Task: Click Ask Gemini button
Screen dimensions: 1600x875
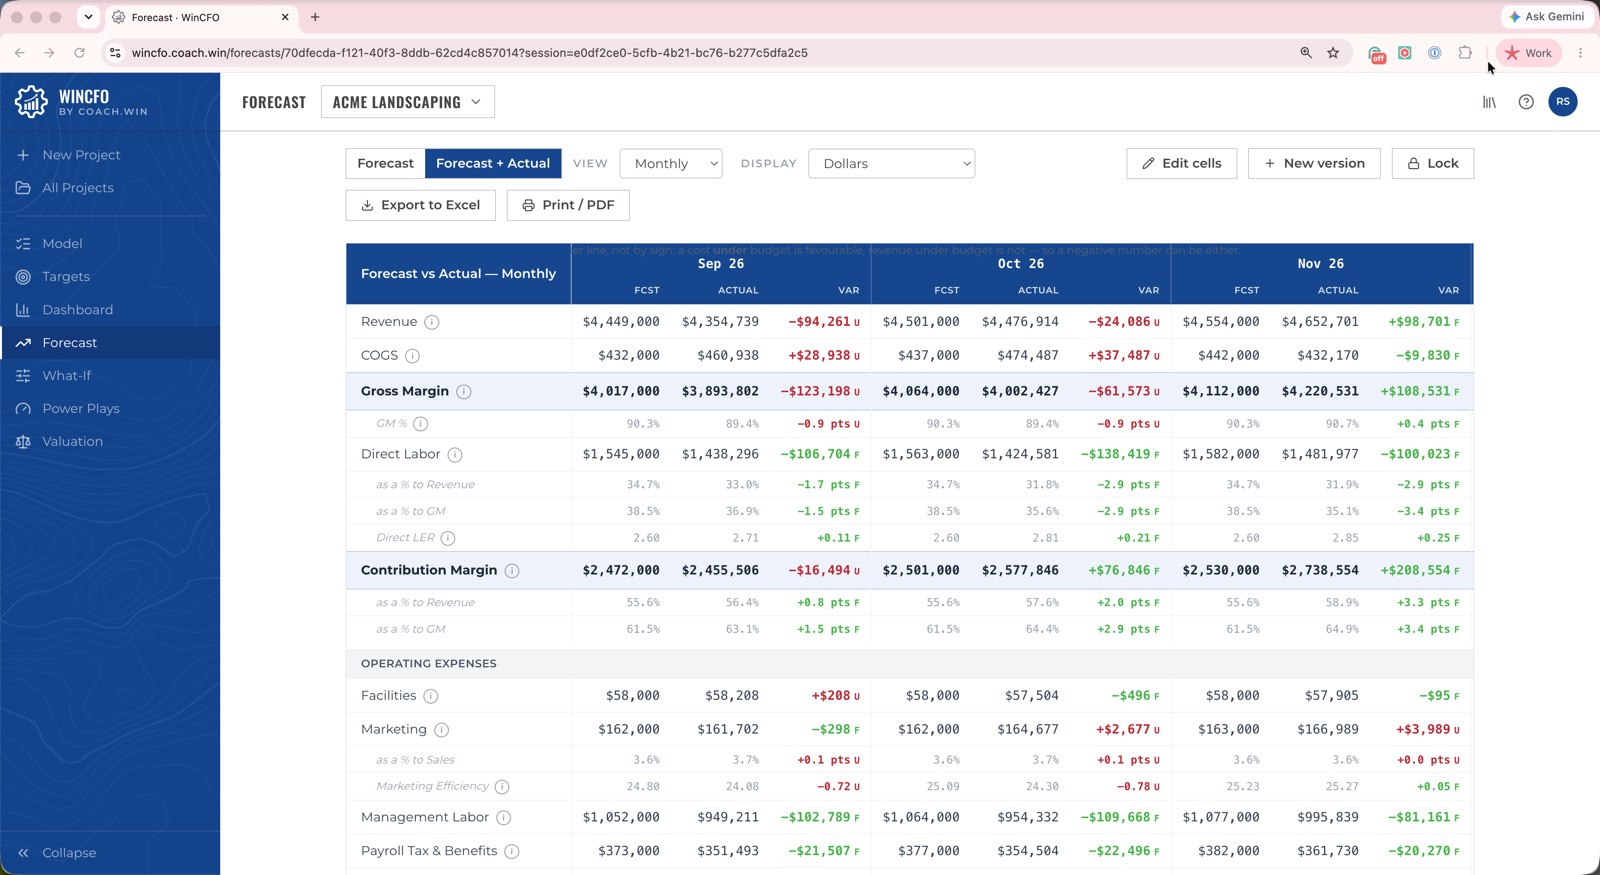Action: pyautogui.click(x=1547, y=17)
